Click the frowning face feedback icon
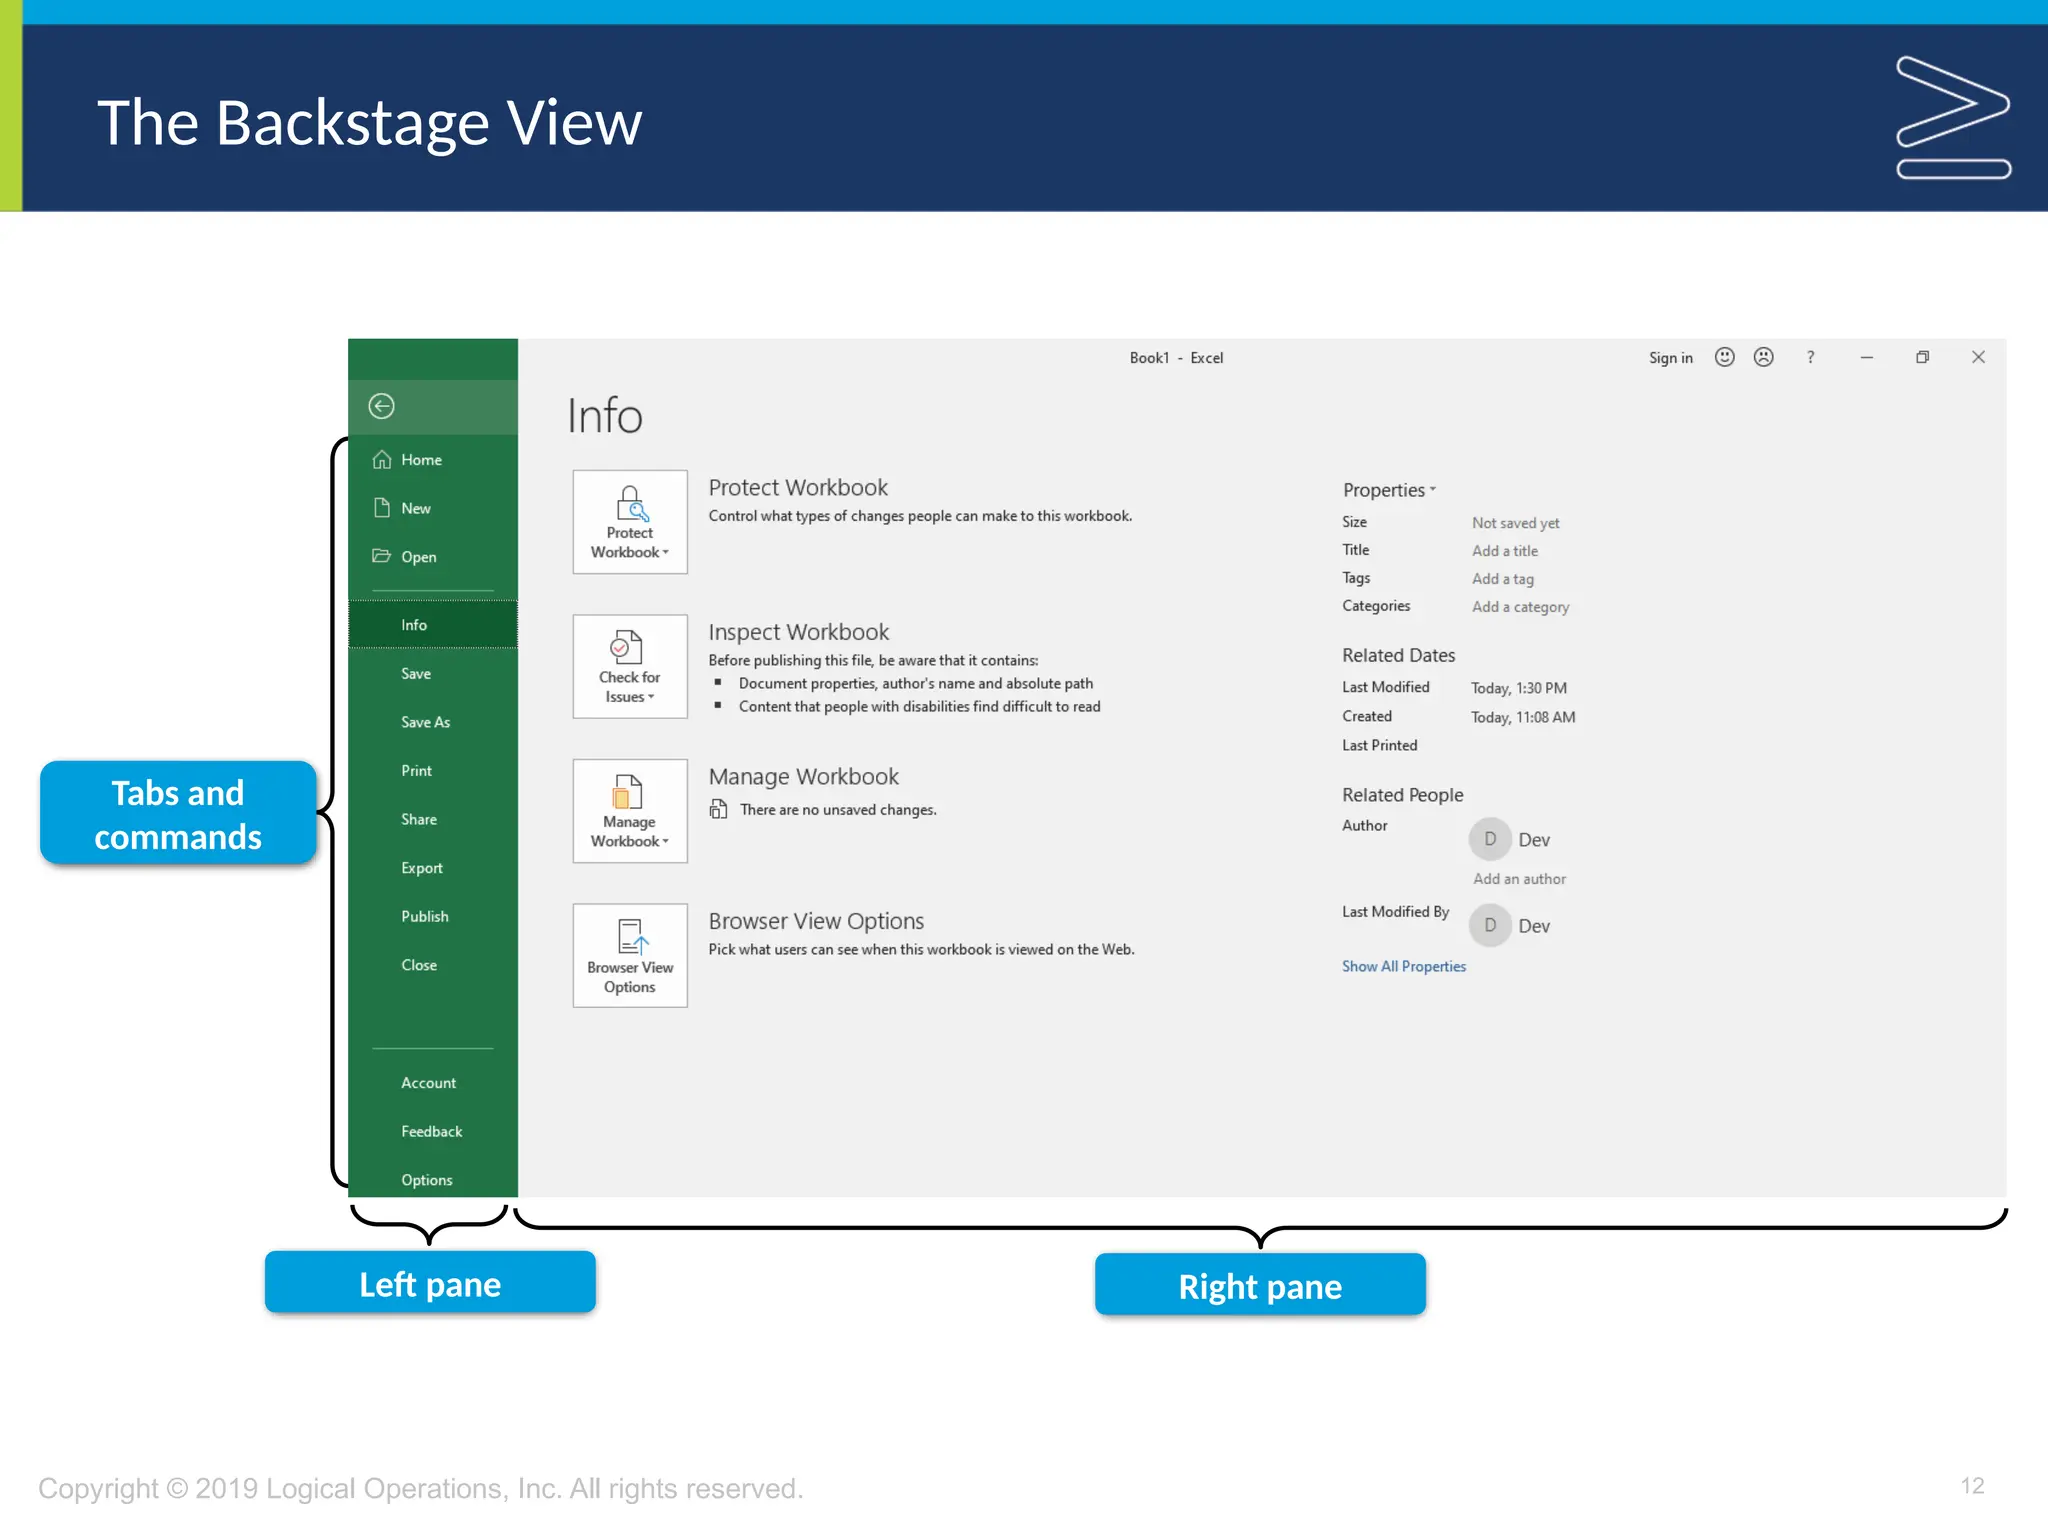 tap(1764, 357)
